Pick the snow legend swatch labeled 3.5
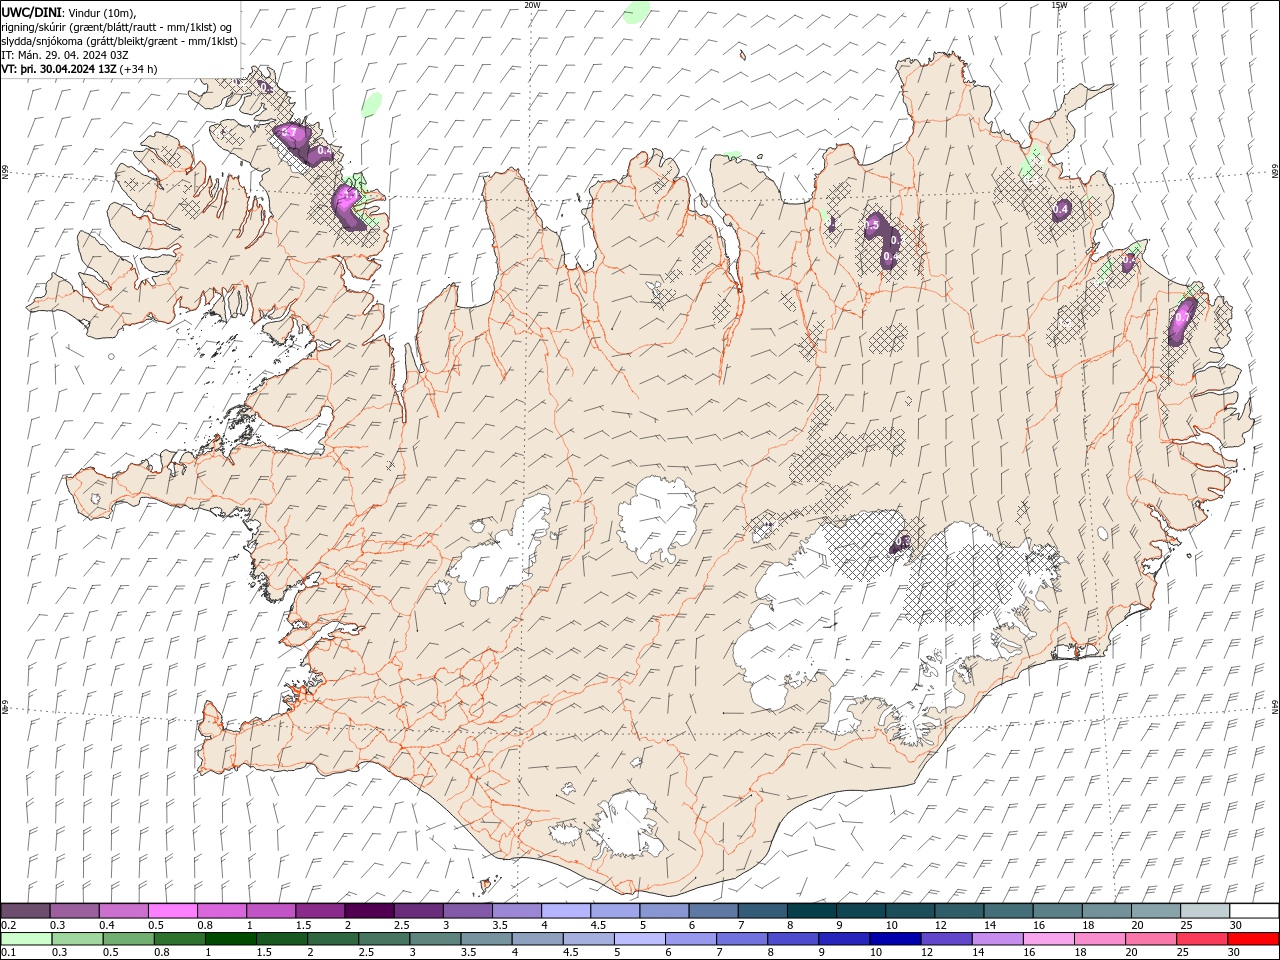The image size is (1280, 960). pos(517,910)
